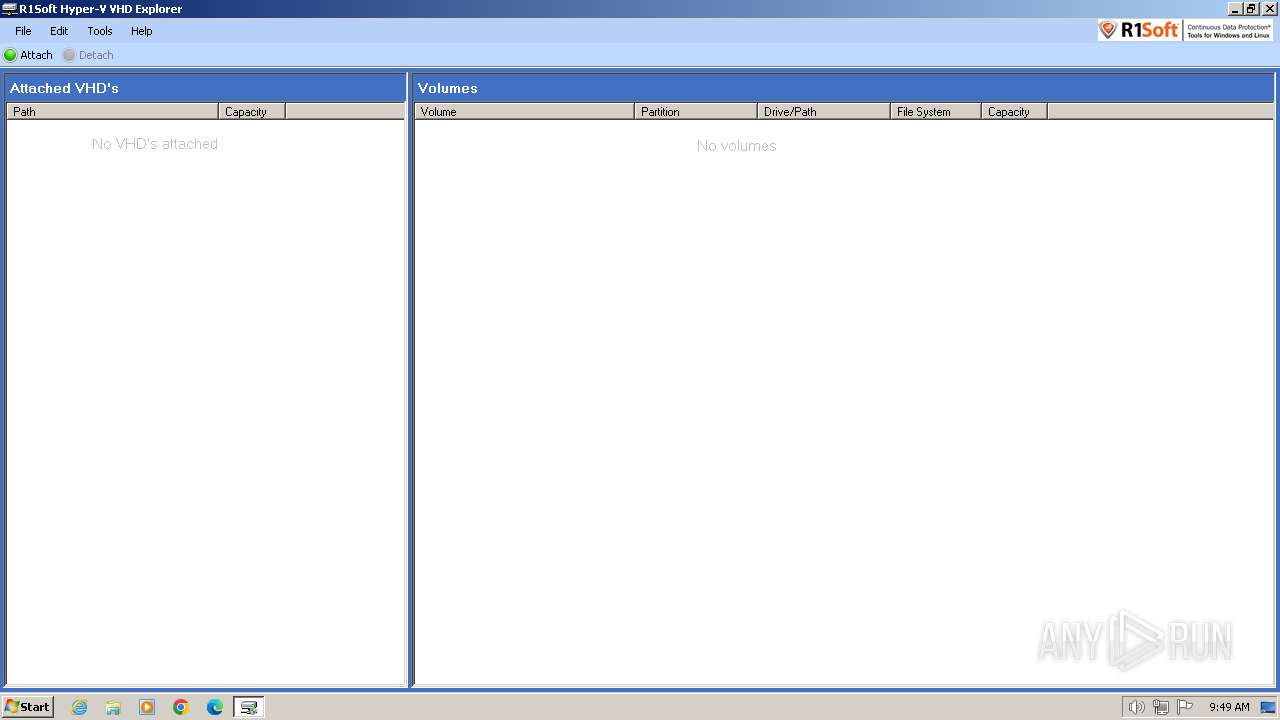Click the Drive/Path column header
The image size is (1280, 720).
(x=824, y=111)
